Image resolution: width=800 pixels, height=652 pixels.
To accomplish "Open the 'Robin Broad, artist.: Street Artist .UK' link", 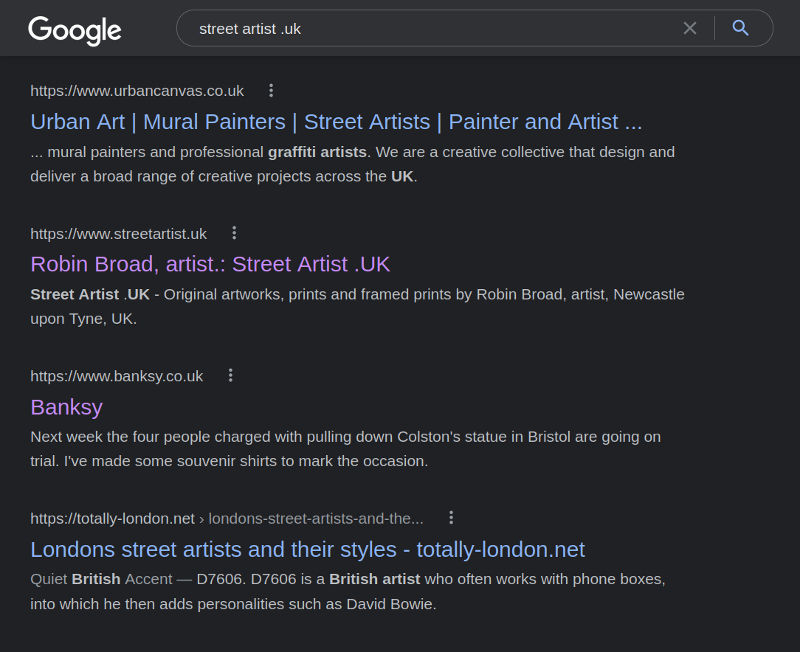I will [x=210, y=264].
